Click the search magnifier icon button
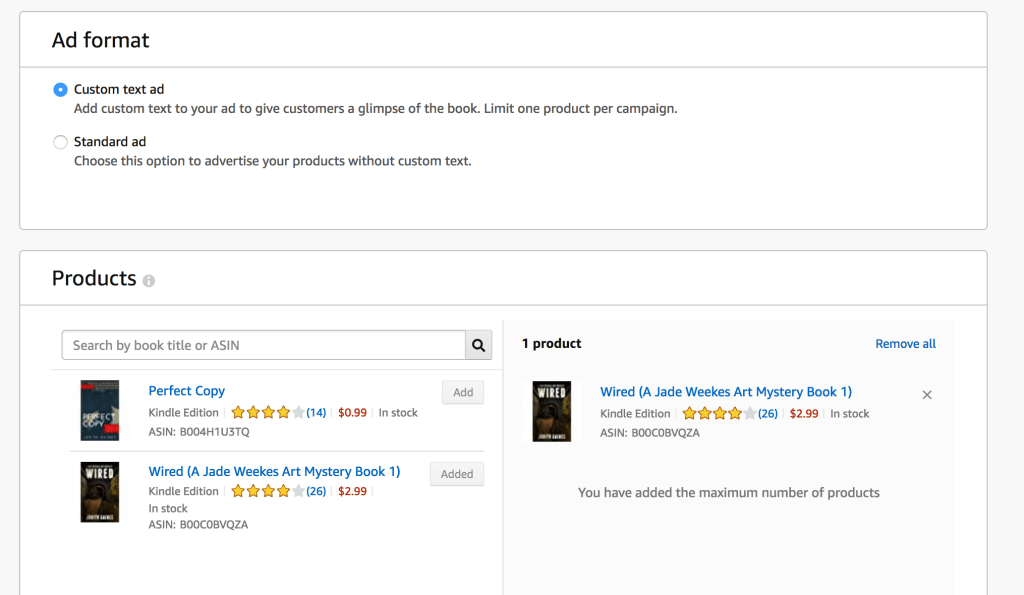 coord(479,345)
